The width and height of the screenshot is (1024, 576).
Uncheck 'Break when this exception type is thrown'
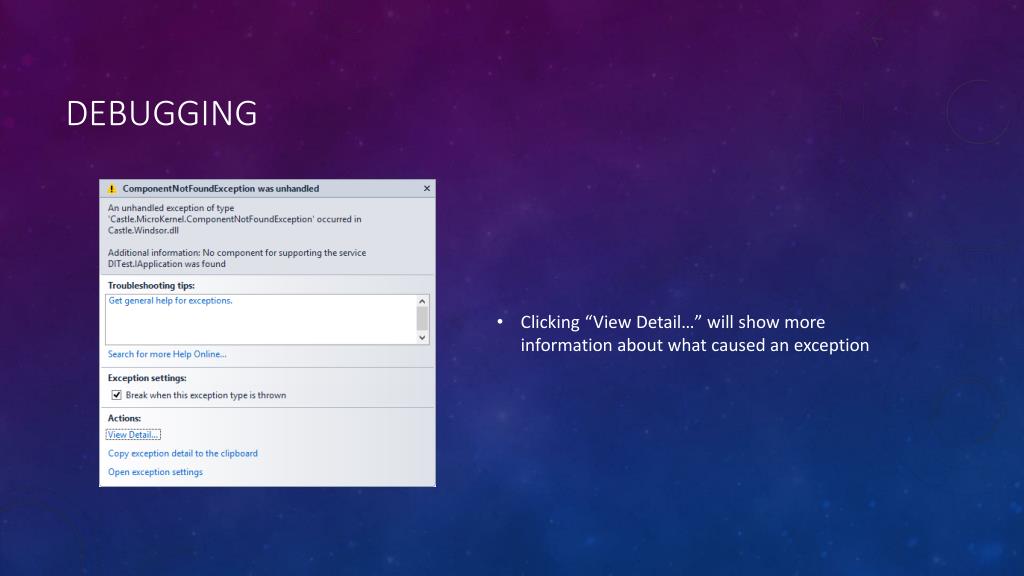(x=116, y=395)
